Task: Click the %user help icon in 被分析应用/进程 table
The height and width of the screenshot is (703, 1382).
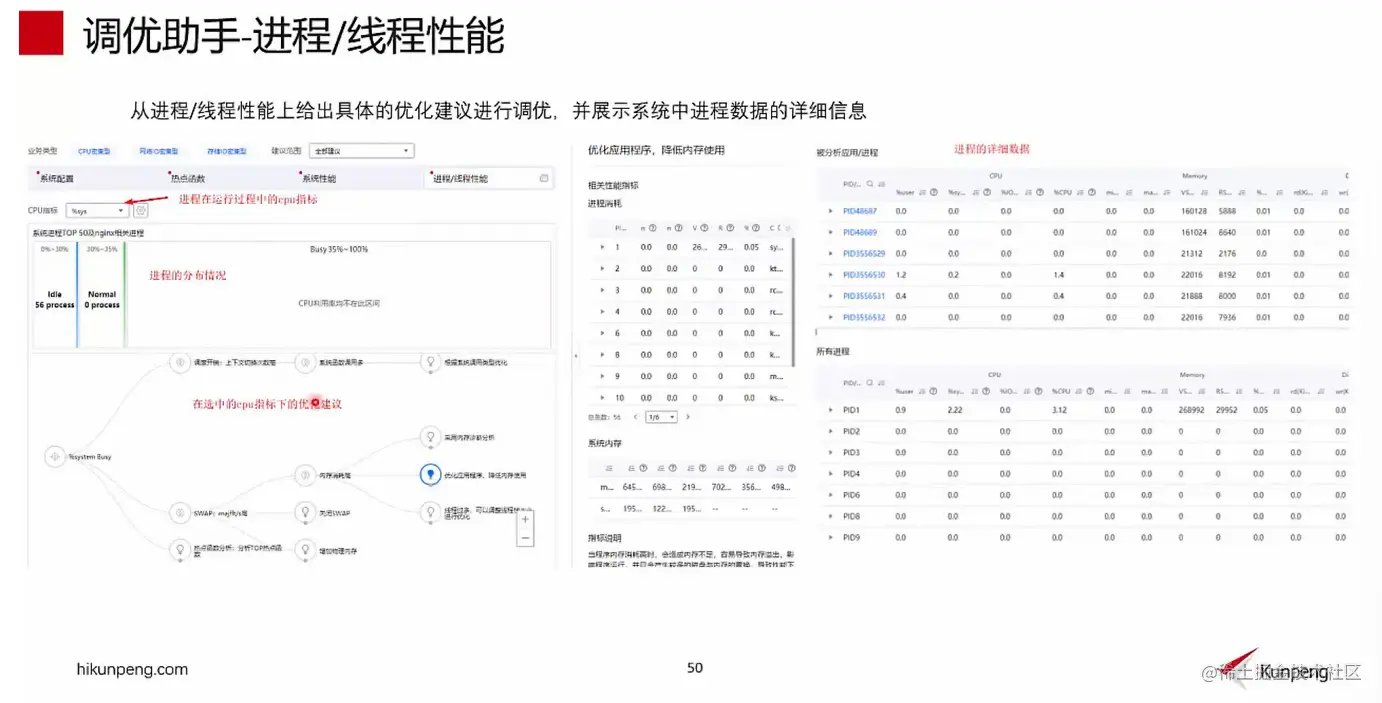Action: (933, 192)
